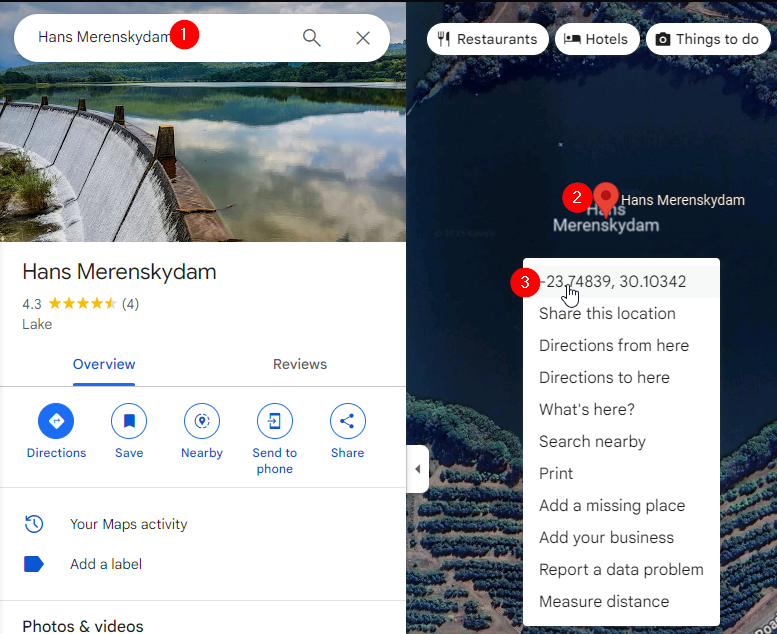Click the red map pin marker

click(606, 199)
